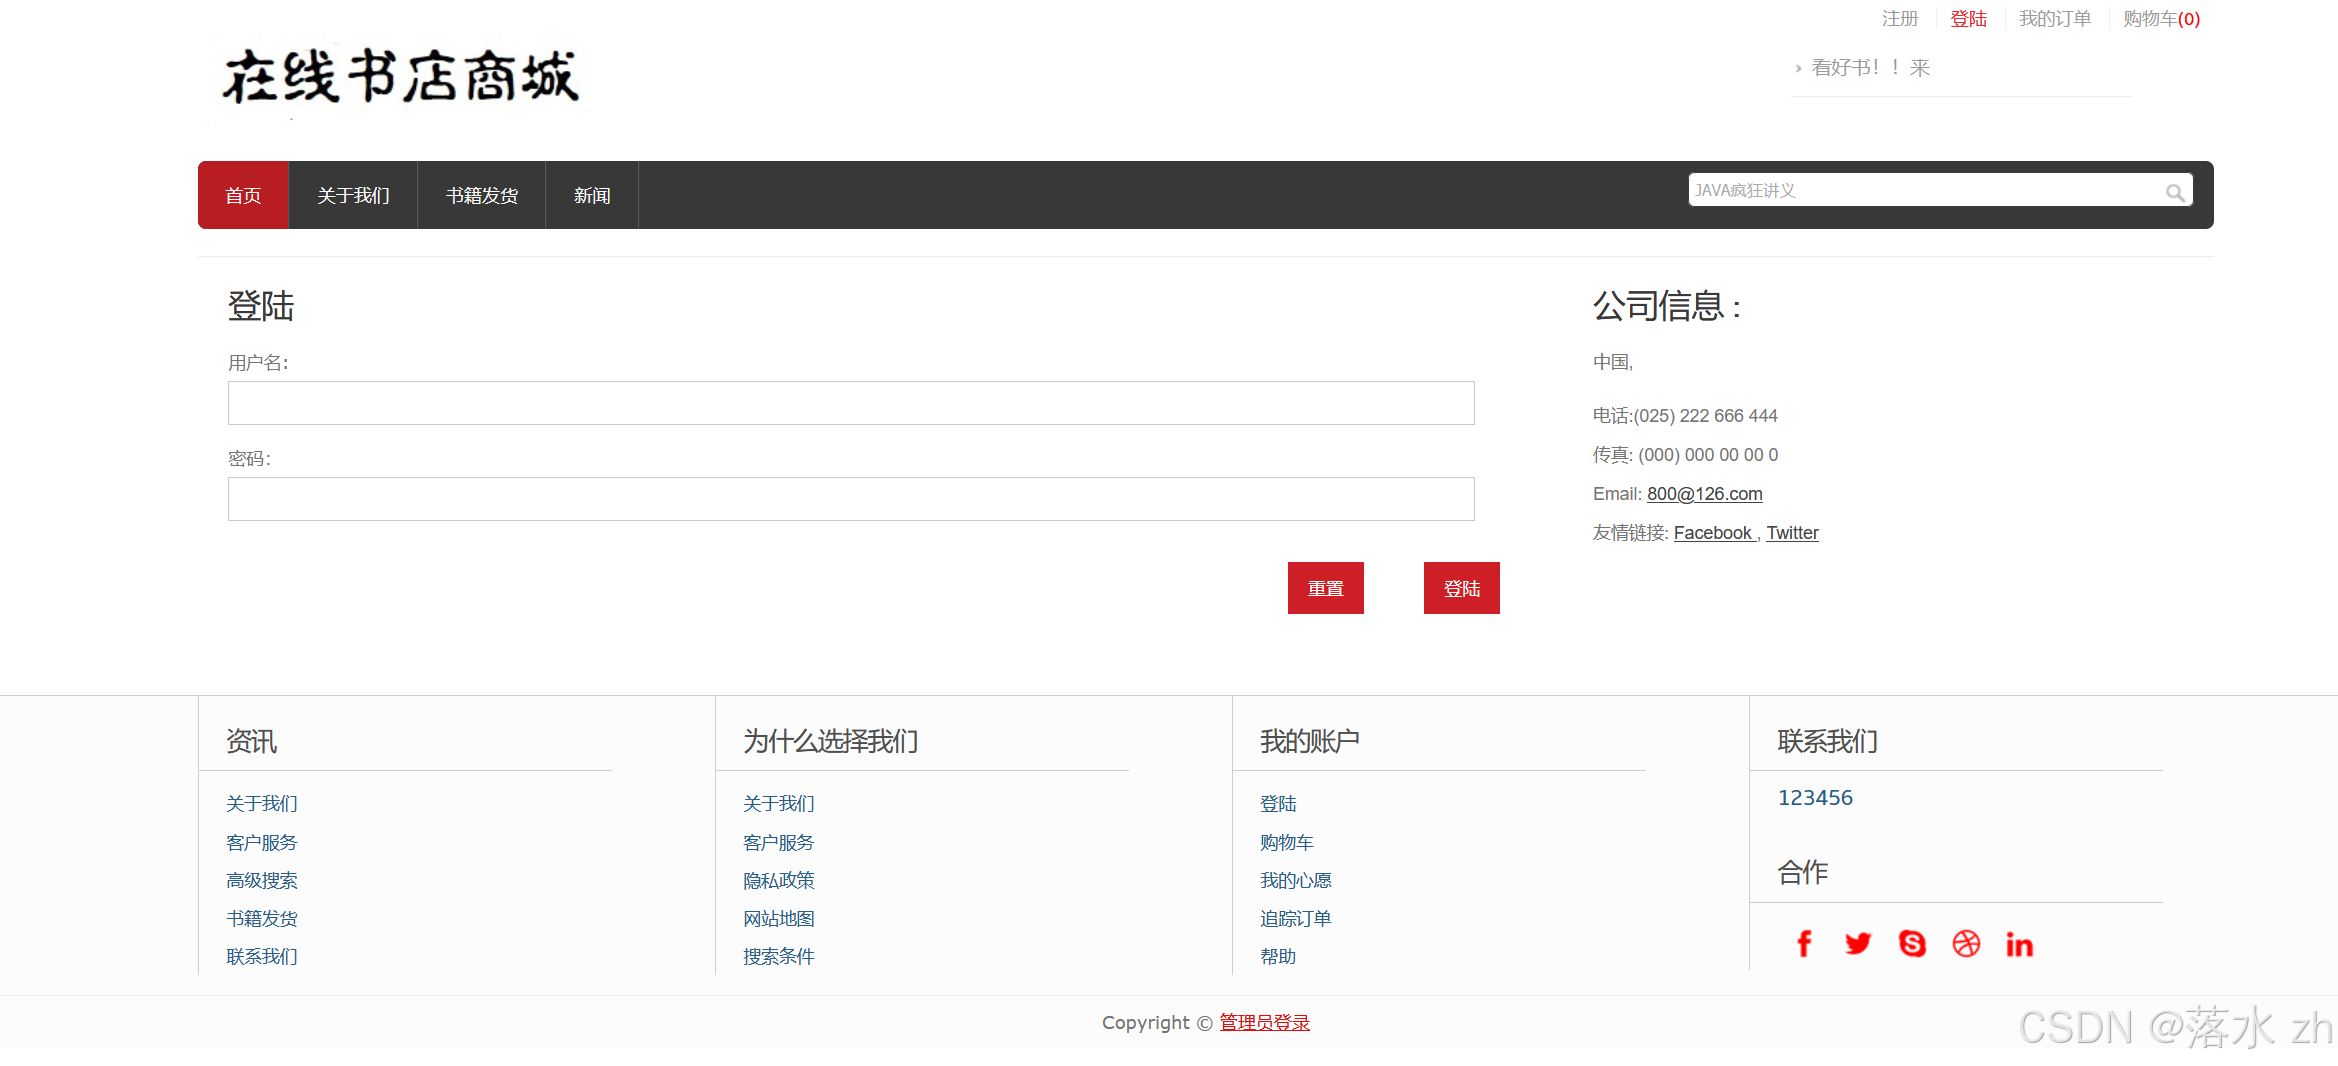Click the Skype icon in the footer
The height and width of the screenshot is (1066, 2338).
point(1912,944)
